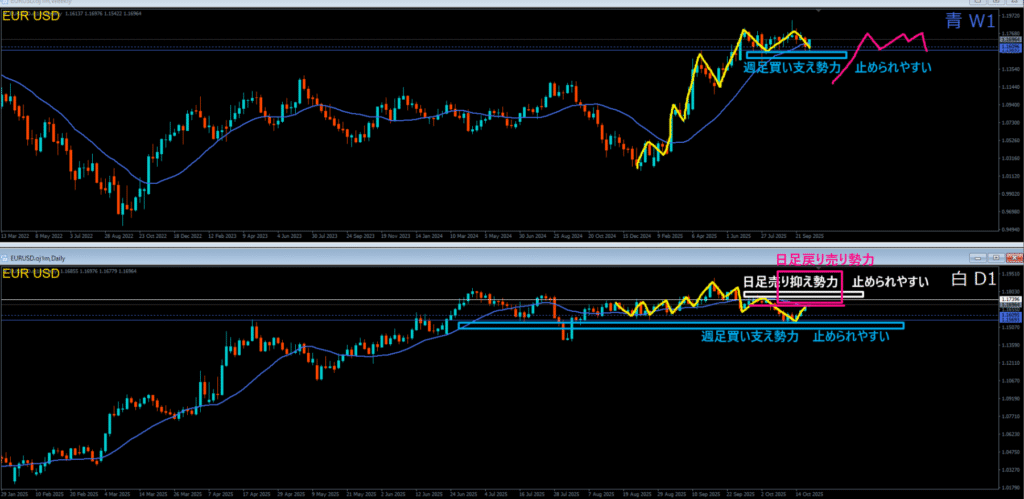Close the EURUSD Daily chart window

click(x=1013, y=256)
